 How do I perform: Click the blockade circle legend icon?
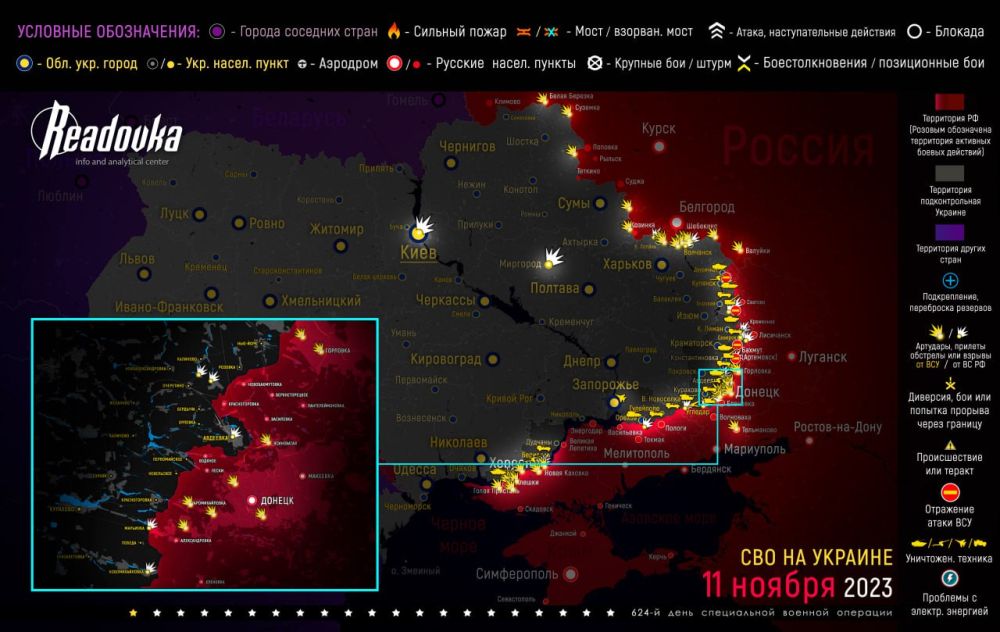click(914, 31)
